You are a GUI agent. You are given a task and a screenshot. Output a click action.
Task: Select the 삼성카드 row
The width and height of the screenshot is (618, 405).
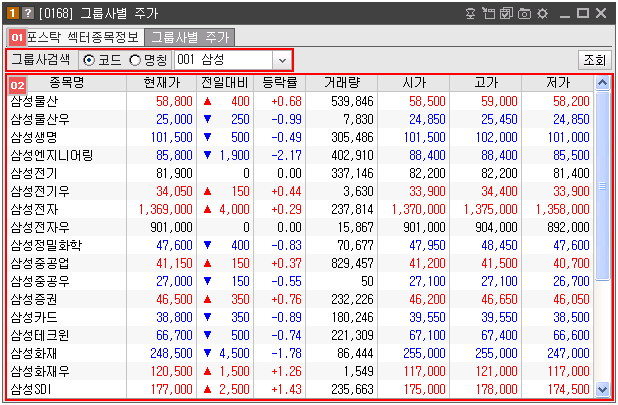[x=301, y=318]
